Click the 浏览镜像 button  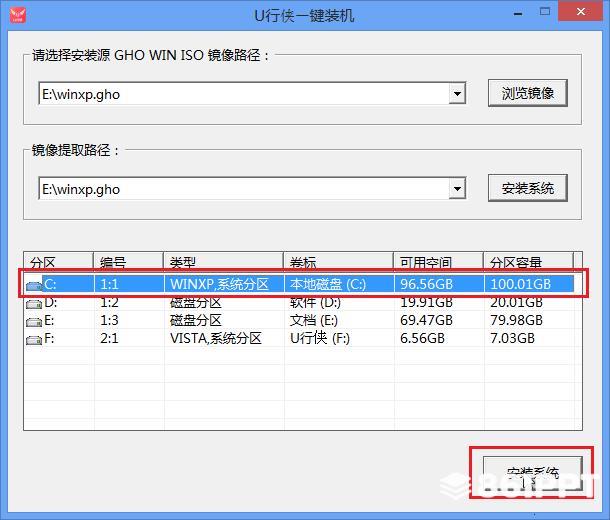coord(528,93)
